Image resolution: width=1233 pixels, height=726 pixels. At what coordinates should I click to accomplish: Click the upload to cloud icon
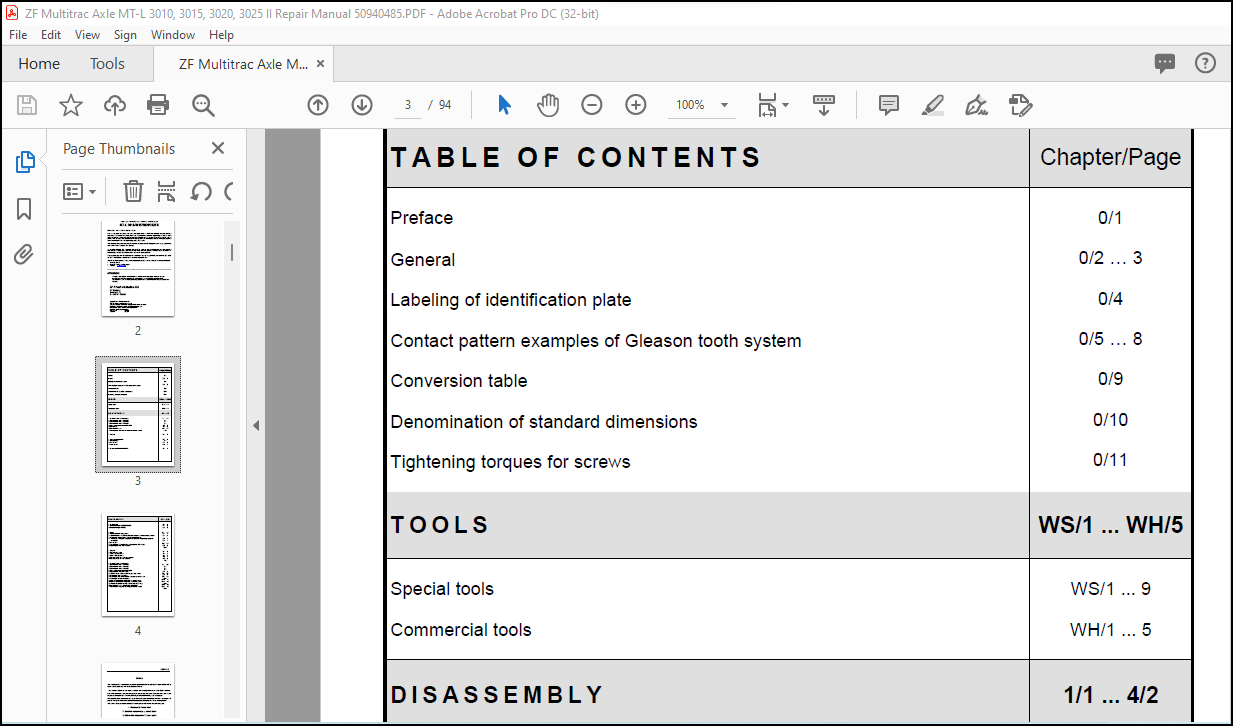point(115,105)
